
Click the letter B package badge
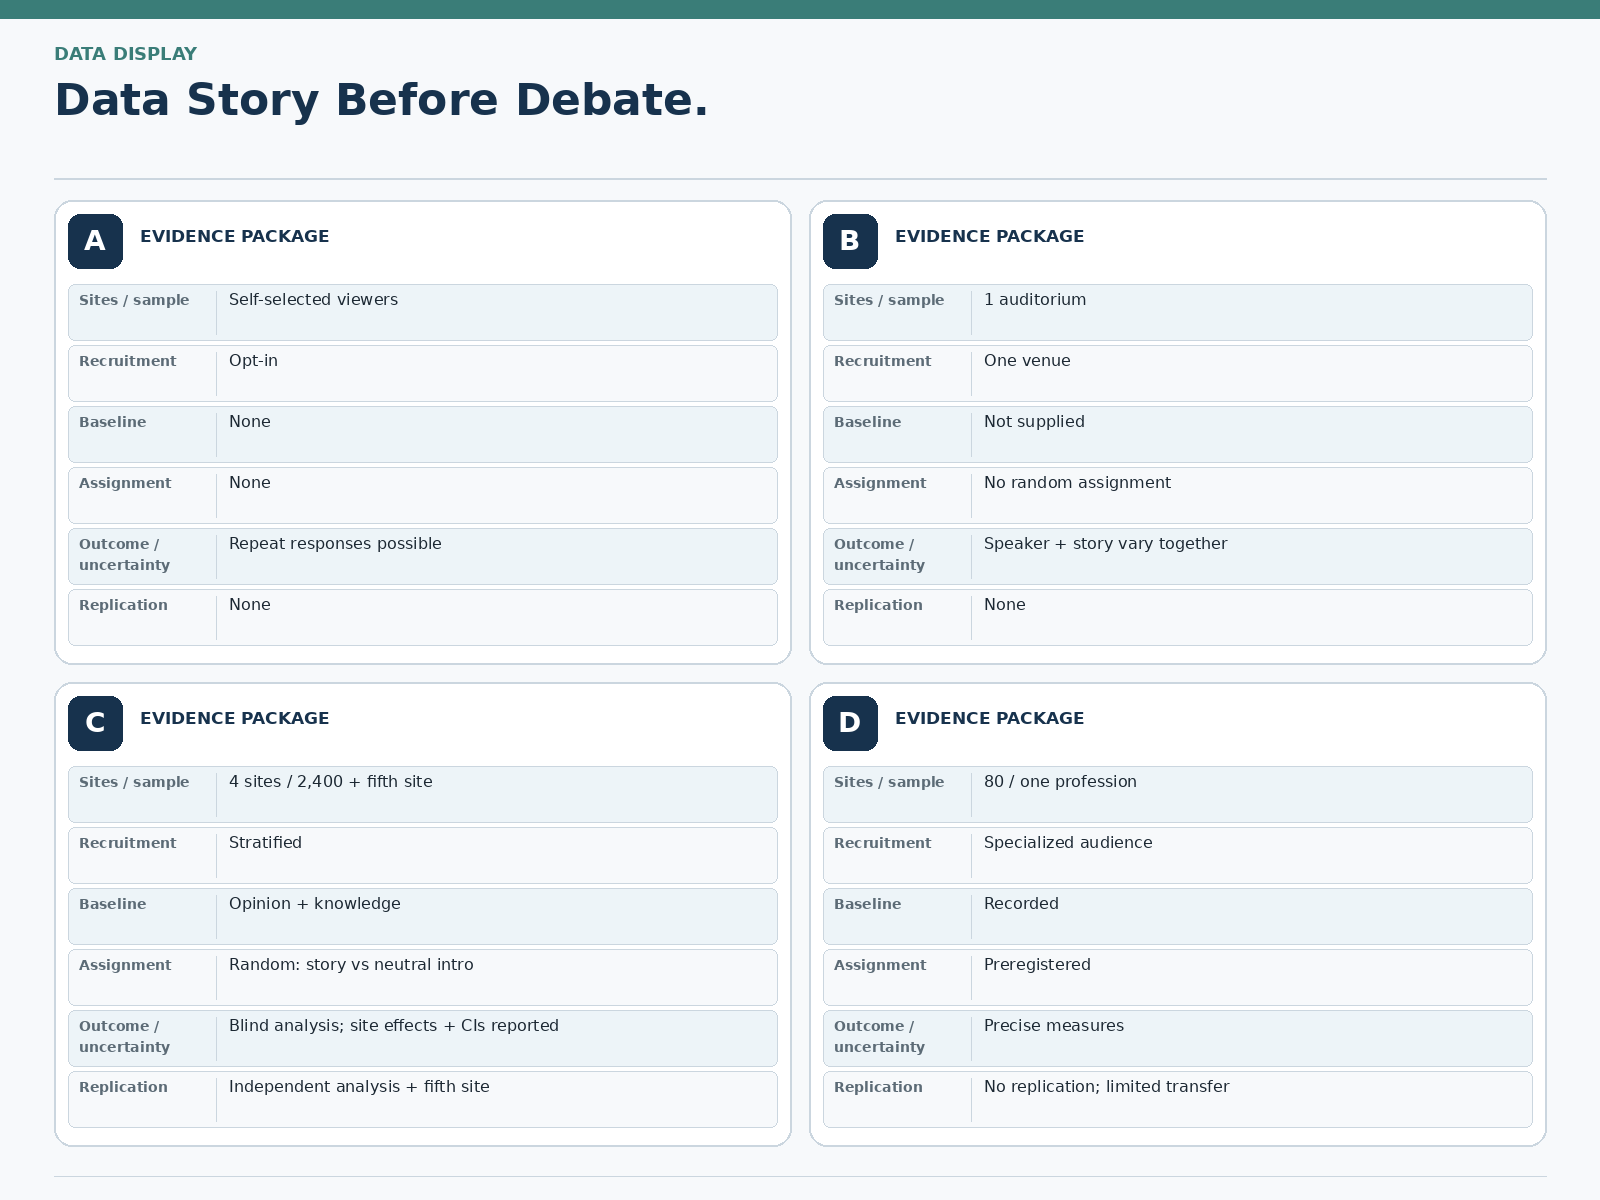[x=850, y=241]
